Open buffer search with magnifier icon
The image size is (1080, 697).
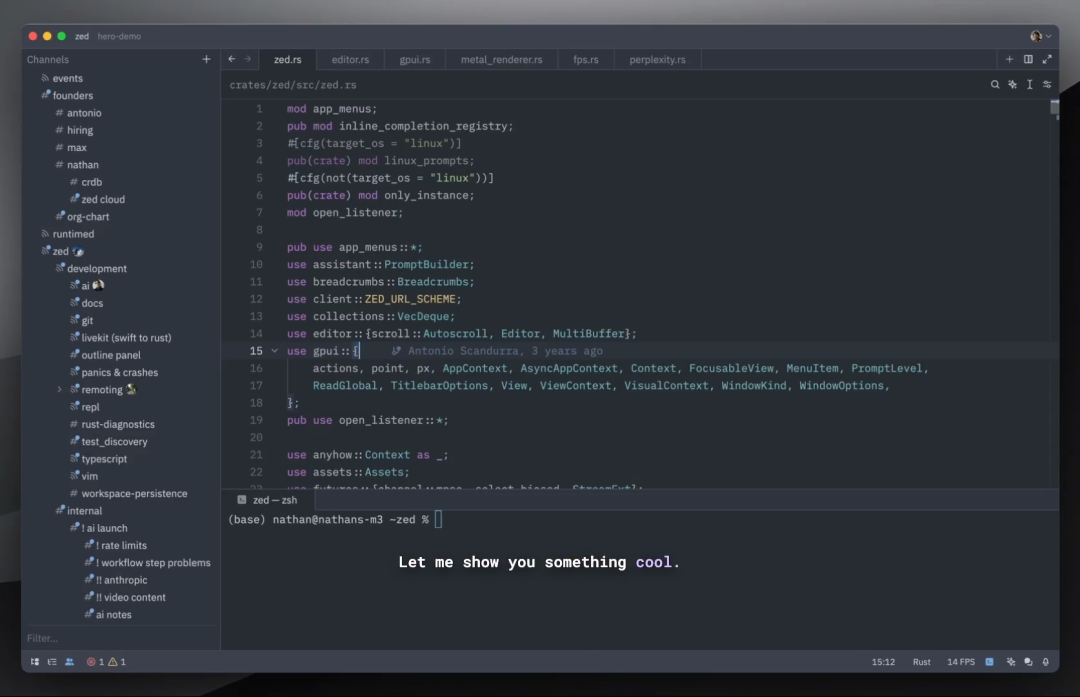pos(995,84)
